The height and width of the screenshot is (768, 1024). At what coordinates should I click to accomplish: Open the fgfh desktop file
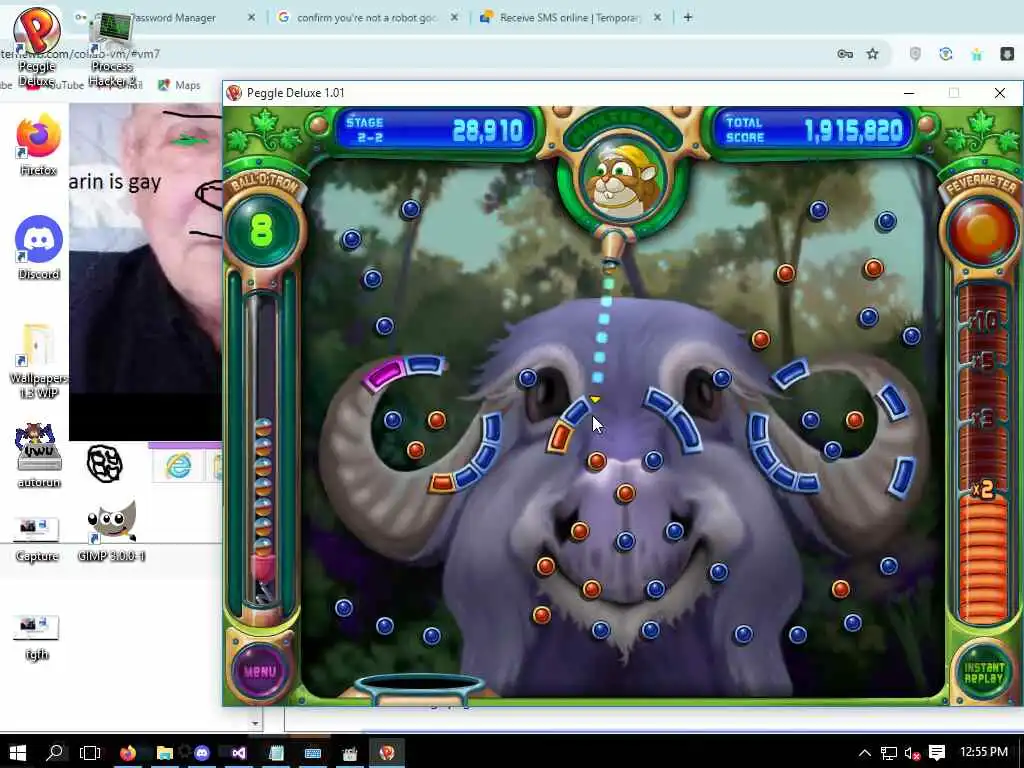click(37, 638)
